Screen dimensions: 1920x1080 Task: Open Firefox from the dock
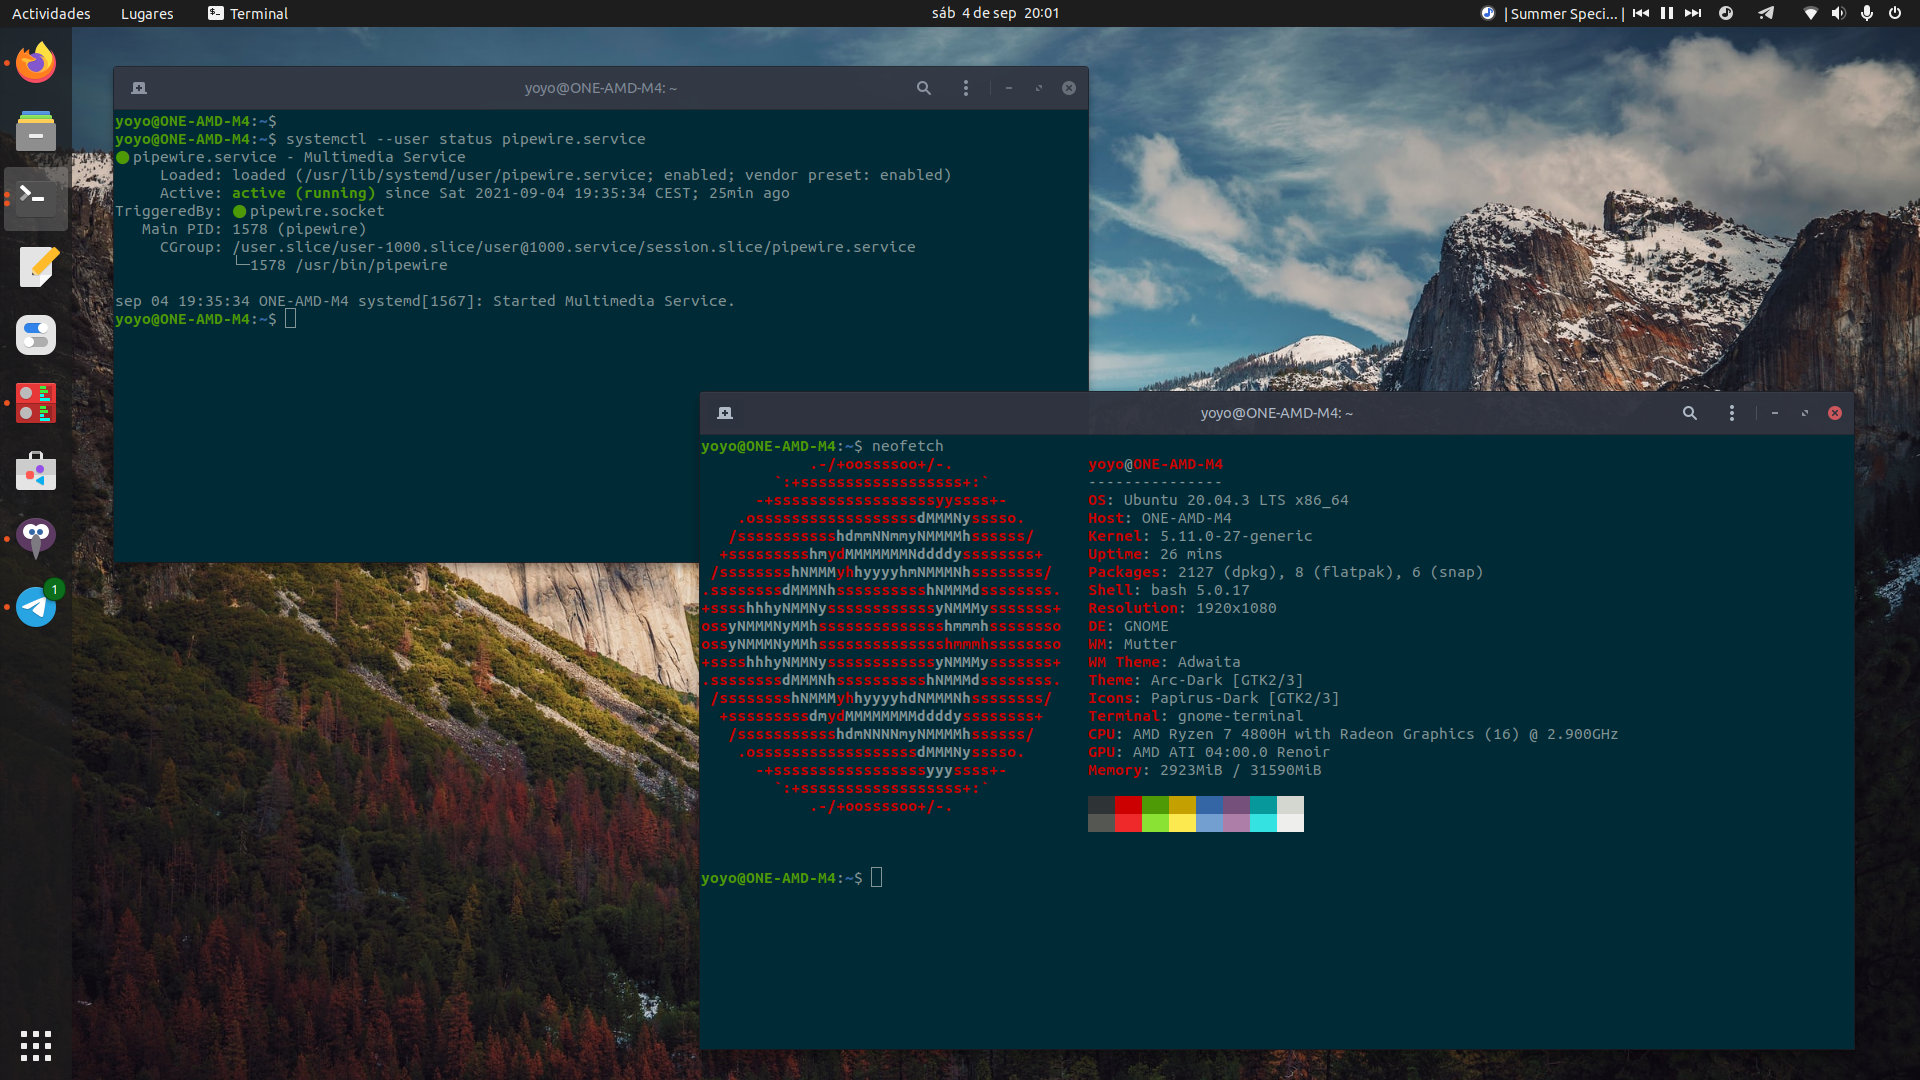[36, 63]
